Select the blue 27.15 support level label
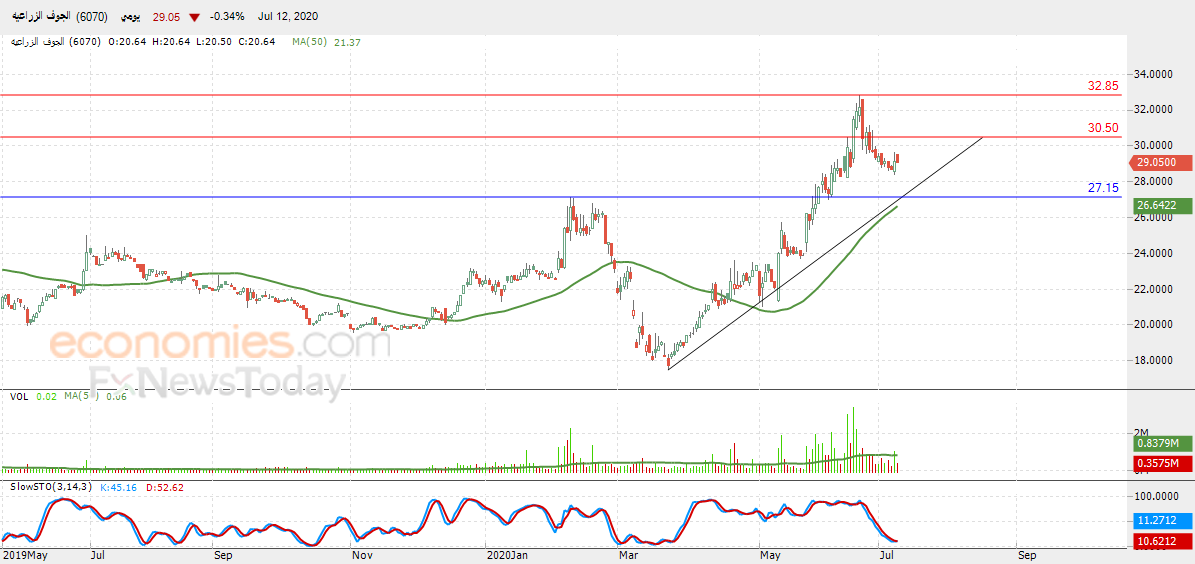Image resolution: width=1195 pixels, height=564 pixels. click(x=1103, y=188)
